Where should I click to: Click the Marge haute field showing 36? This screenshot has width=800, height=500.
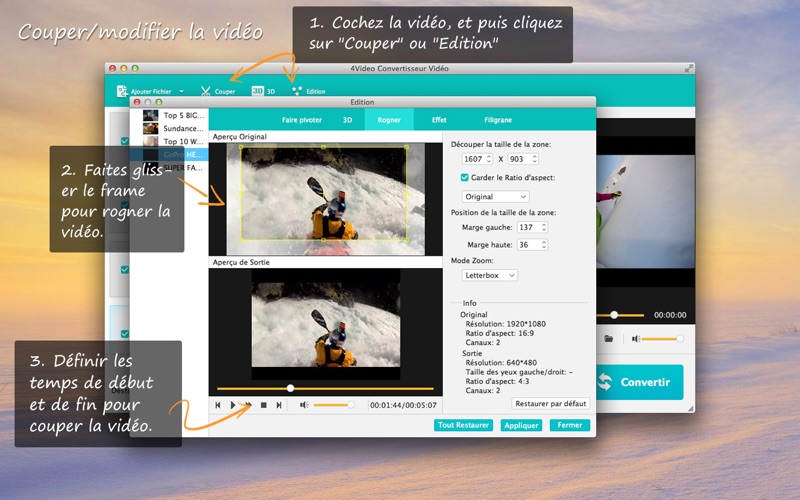(529, 245)
